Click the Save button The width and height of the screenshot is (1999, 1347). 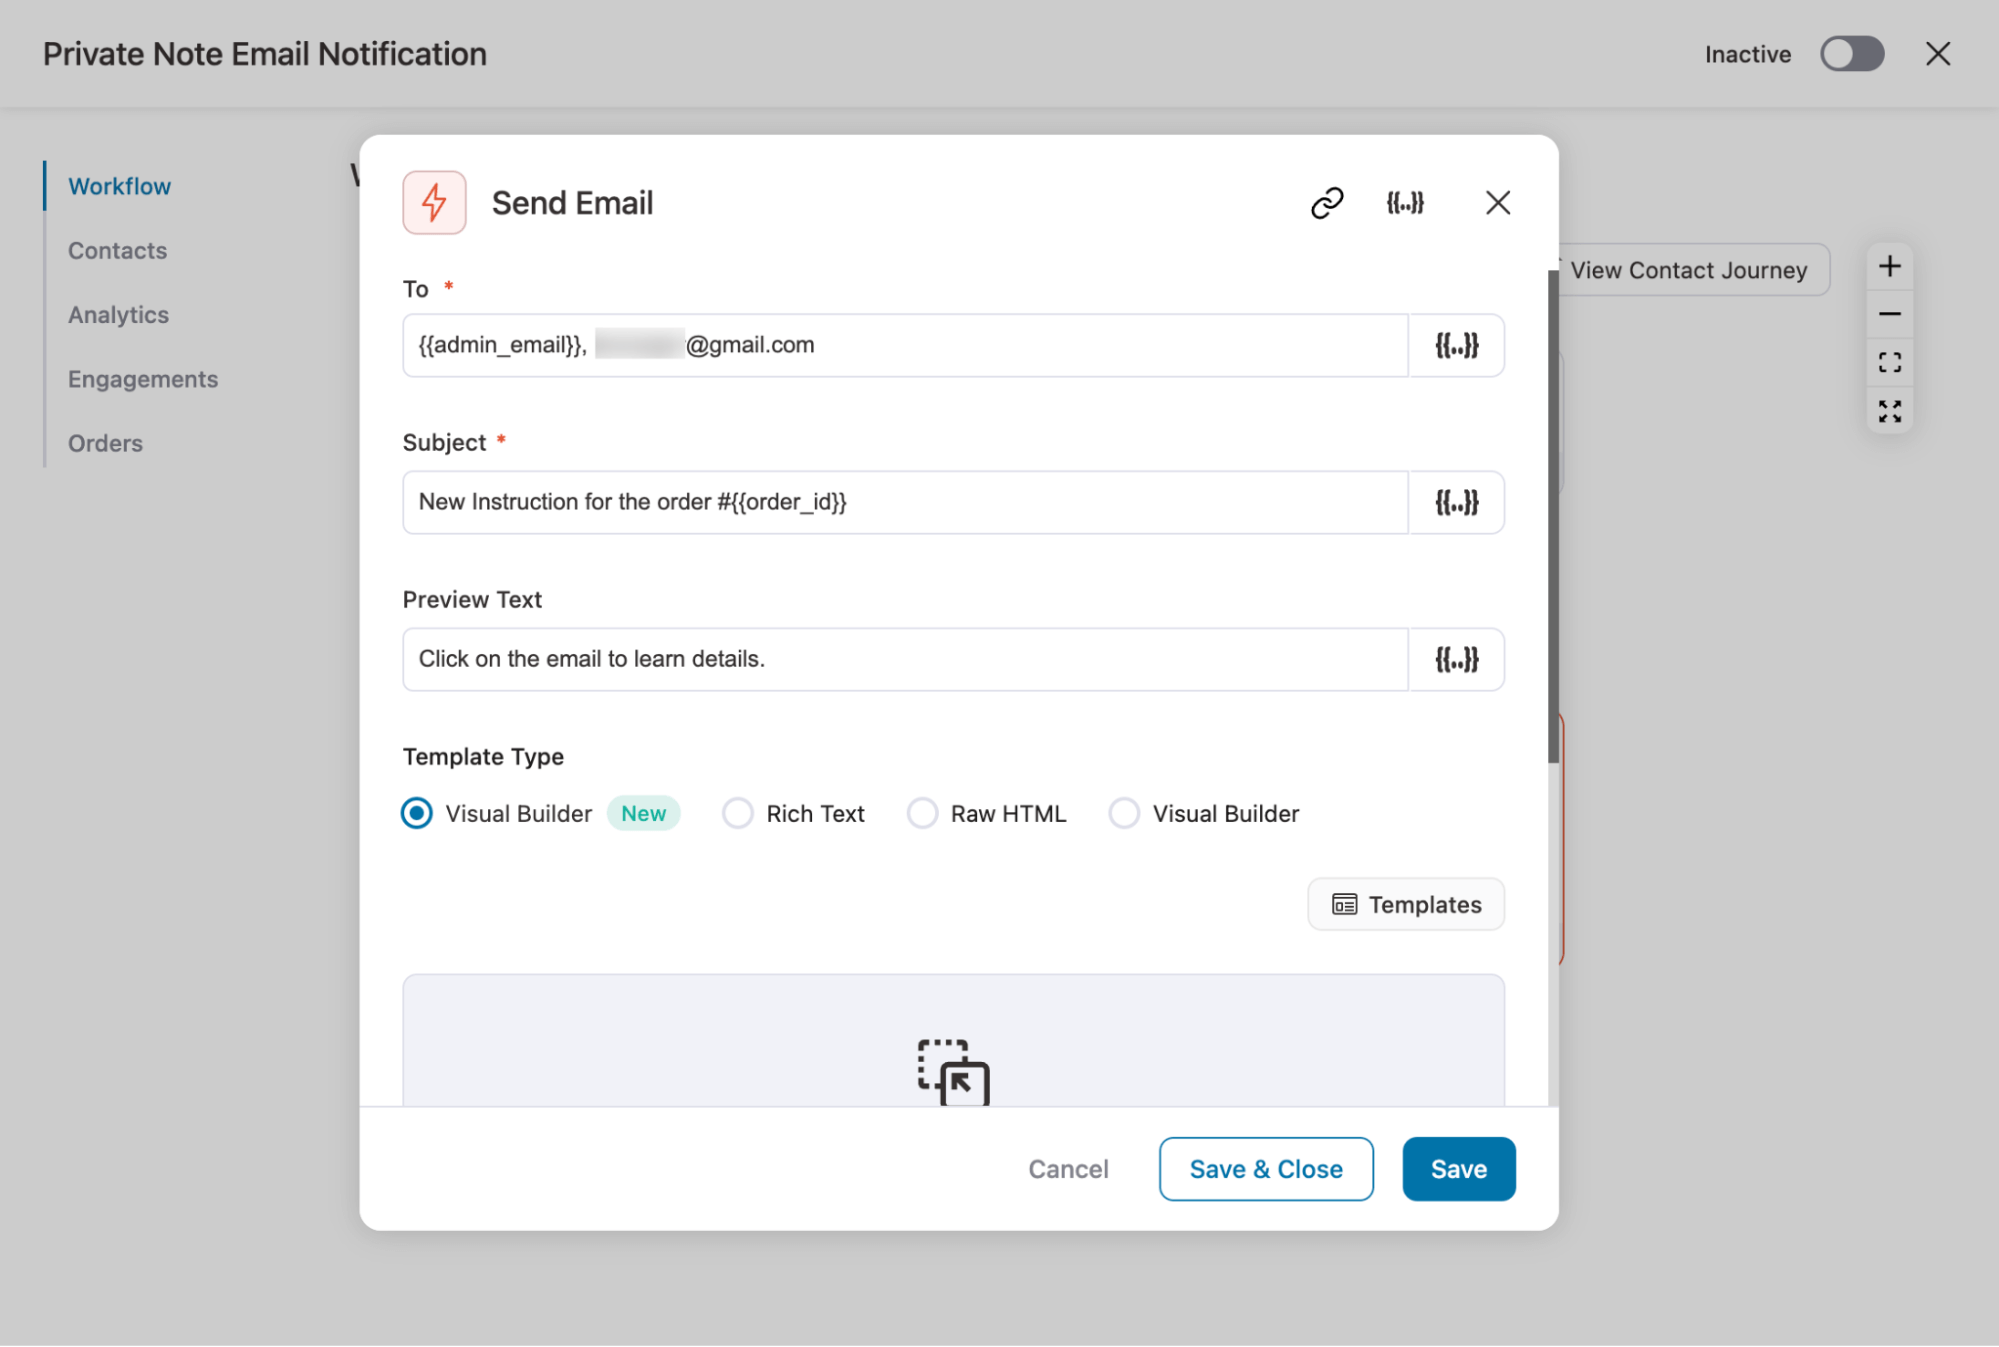pos(1458,1169)
